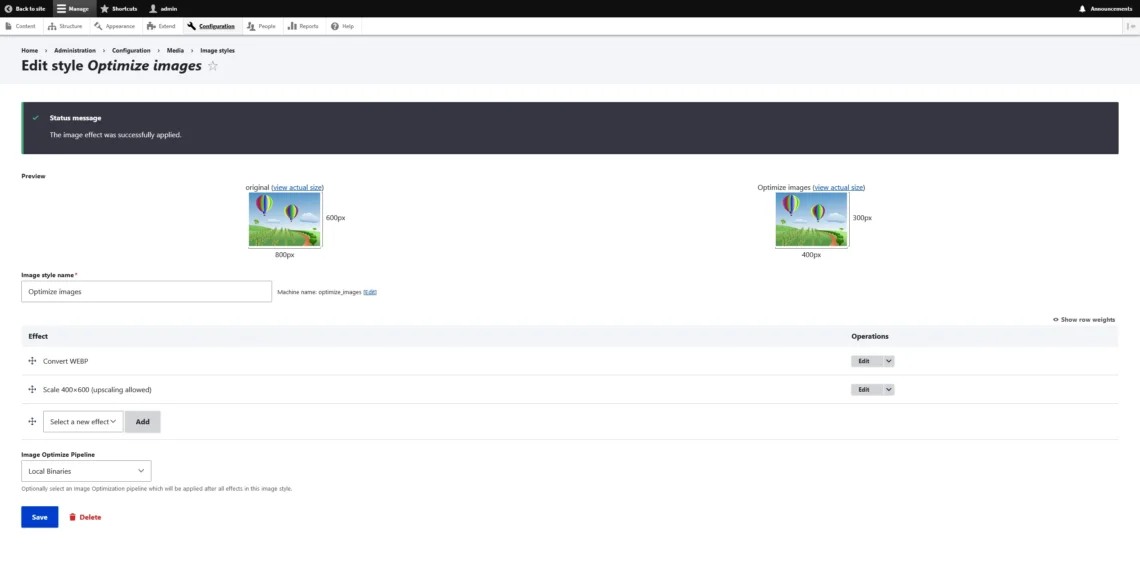Click view actual size for the original image
Screen dimensions: 1140x578
click(297, 187)
